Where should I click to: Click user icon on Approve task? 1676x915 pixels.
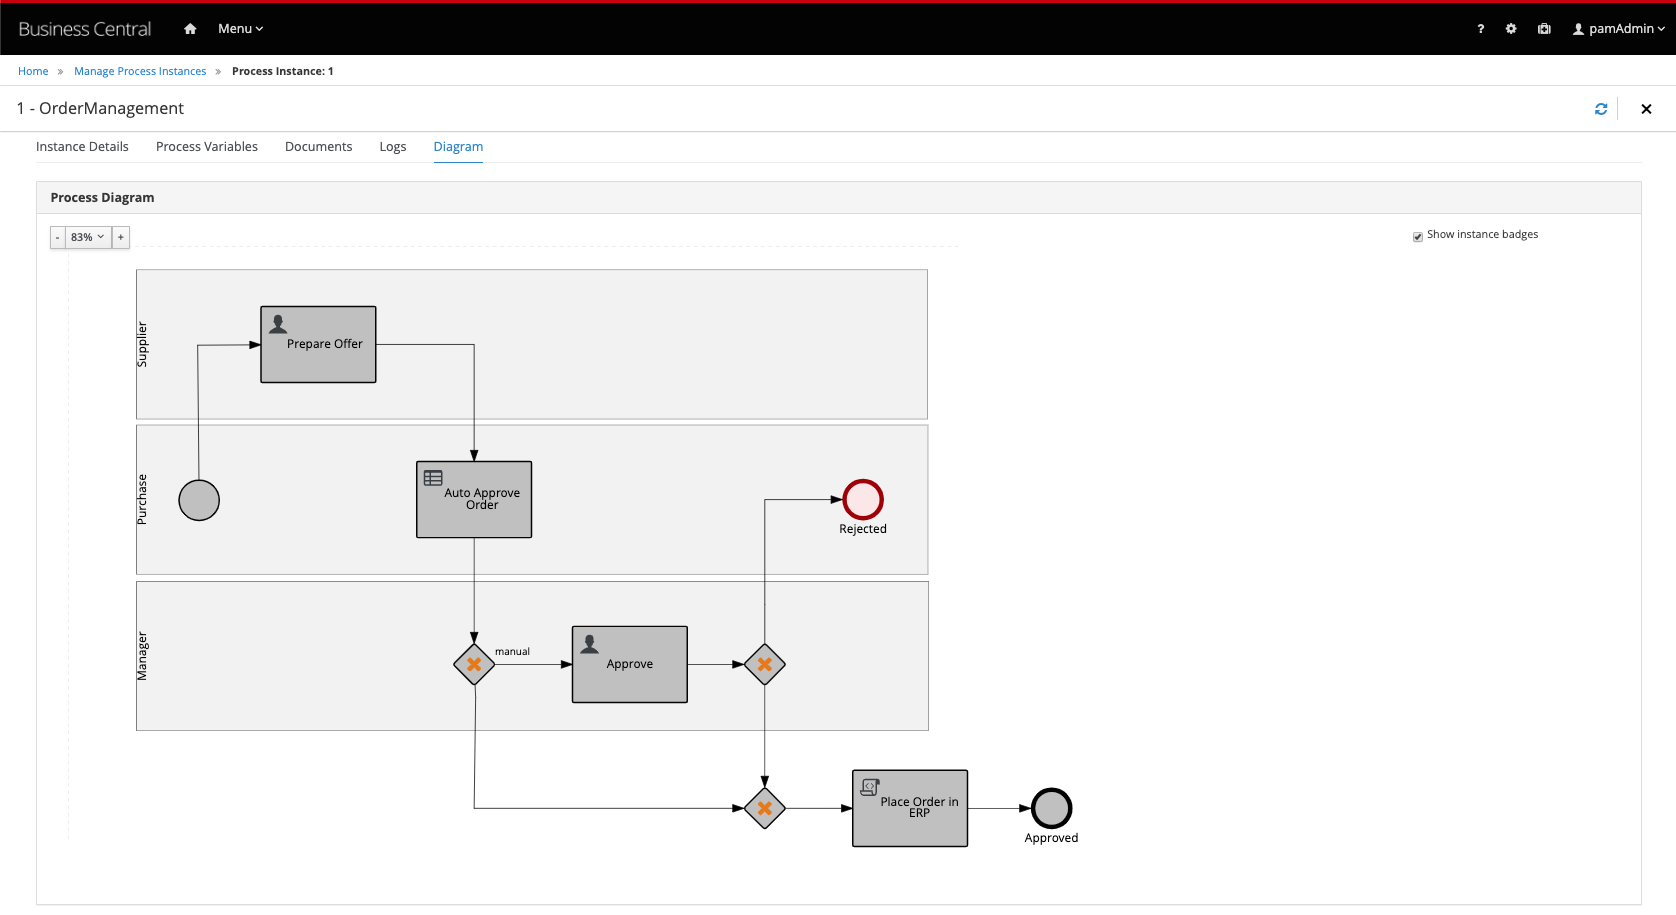590,644
